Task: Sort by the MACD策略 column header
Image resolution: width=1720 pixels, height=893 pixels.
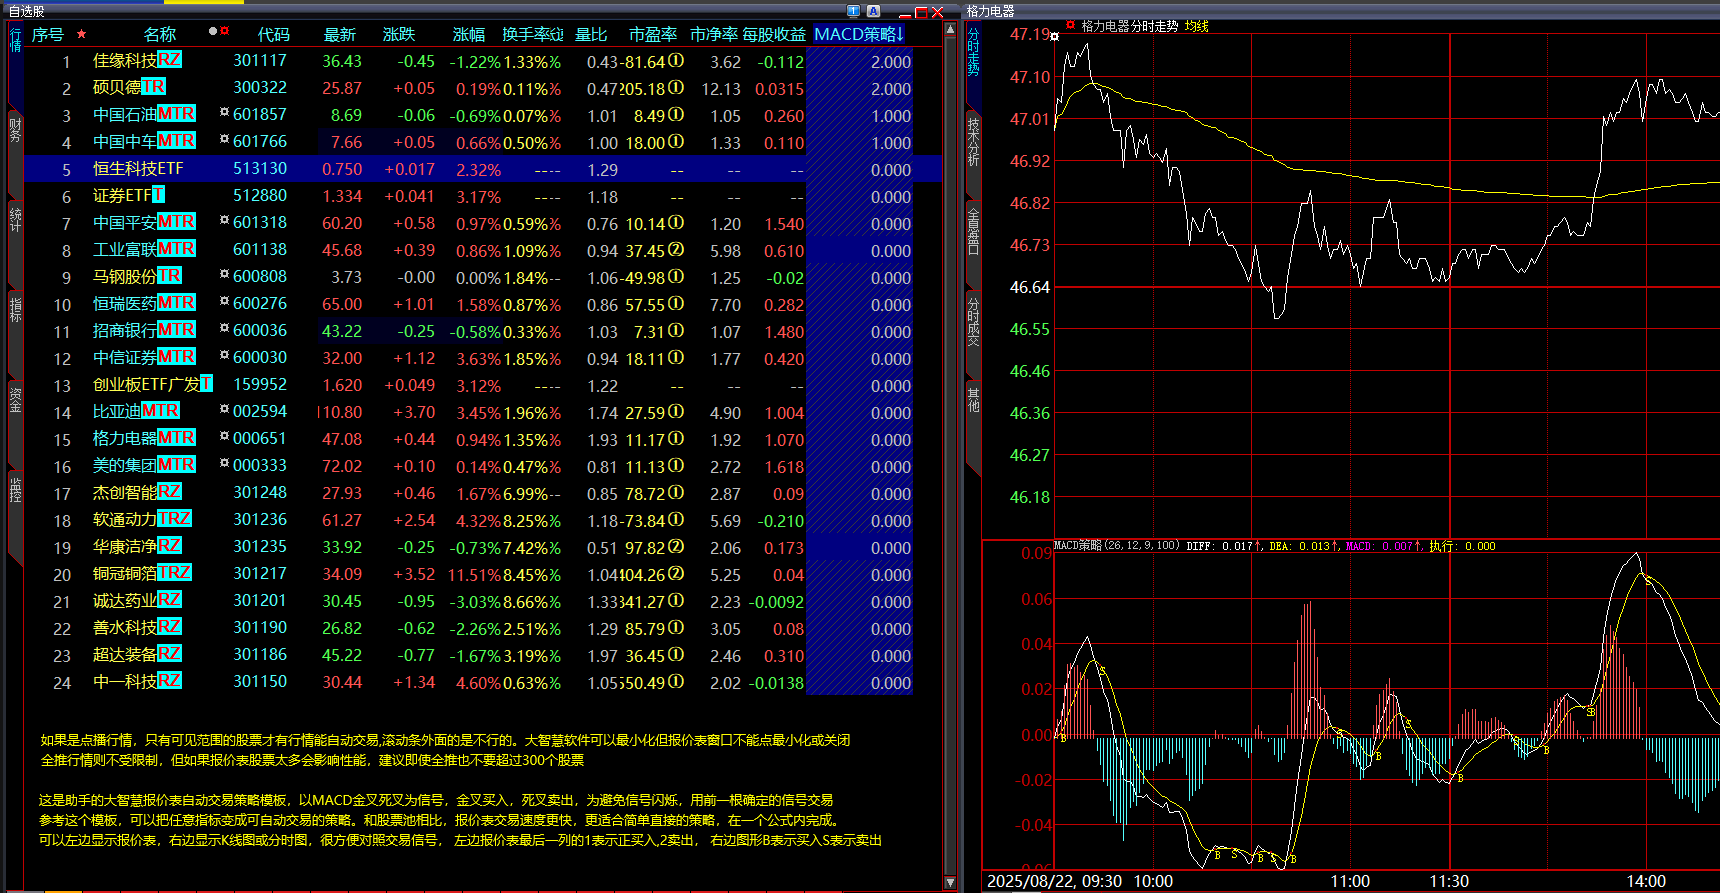Action: tap(858, 34)
